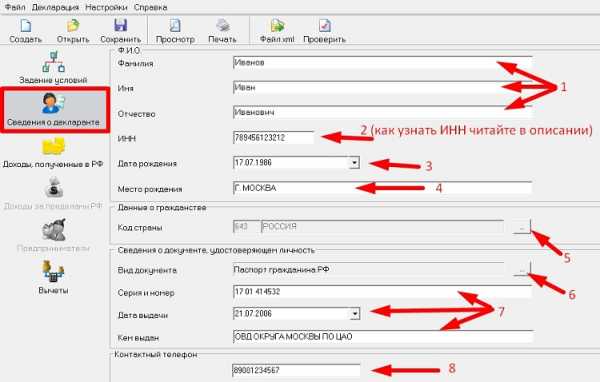Click the Отчество label
The height and width of the screenshot is (382, 600).
136,114
